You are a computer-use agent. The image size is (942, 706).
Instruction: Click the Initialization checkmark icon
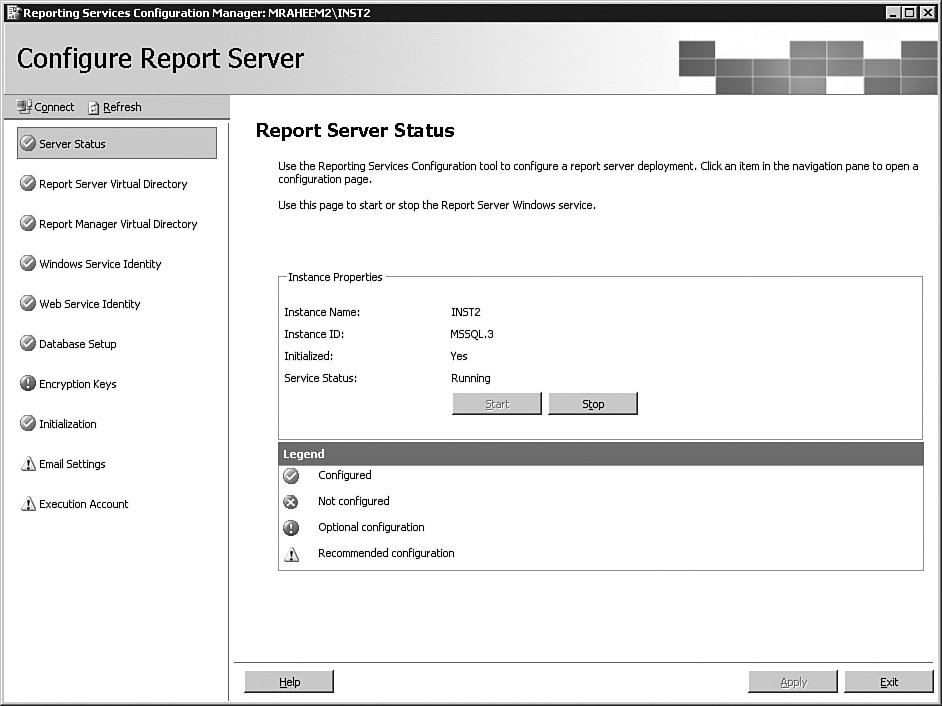(28, 424)
